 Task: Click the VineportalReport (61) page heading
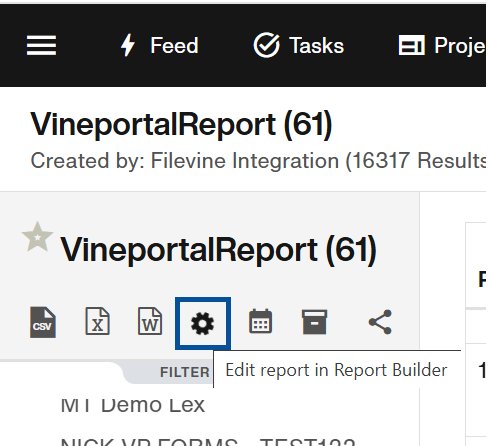click(x=181, y=124)
